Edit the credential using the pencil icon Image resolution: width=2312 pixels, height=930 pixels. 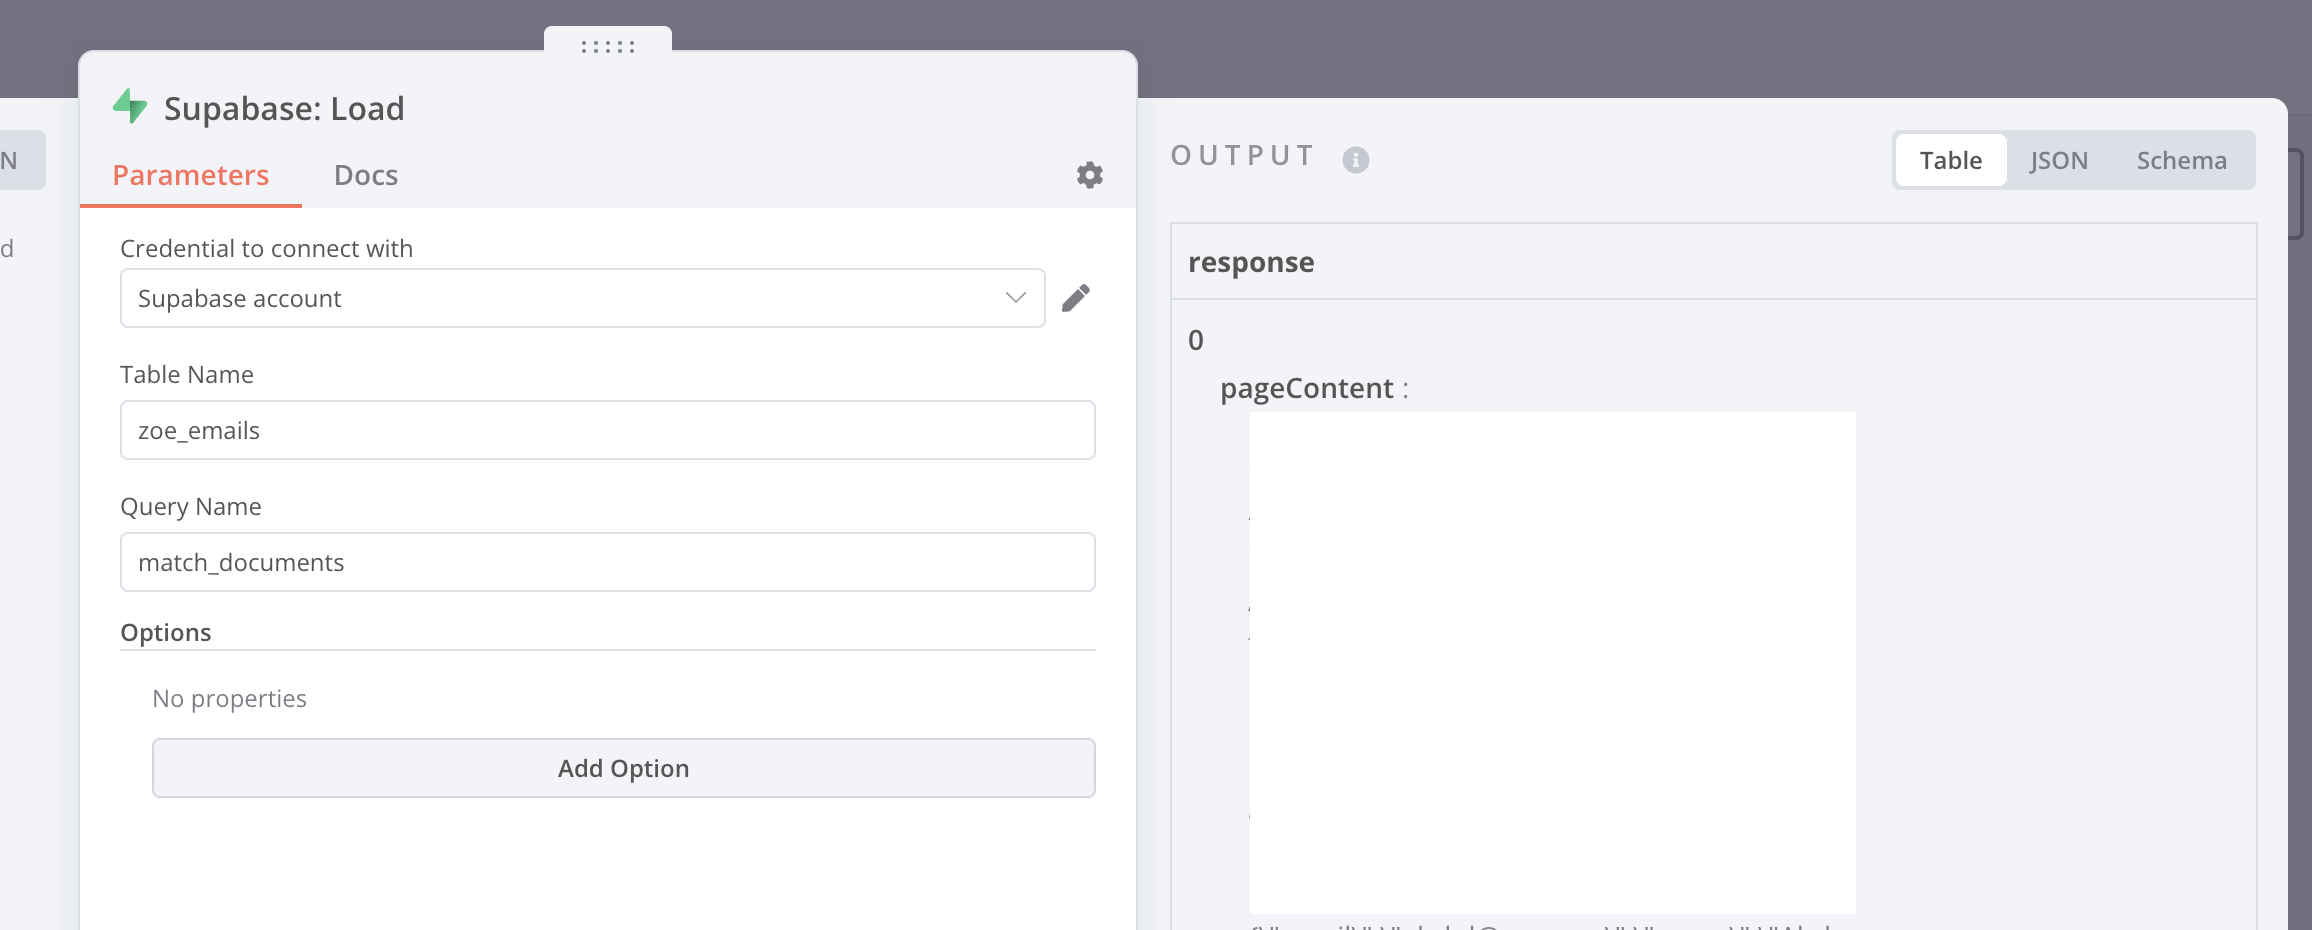point(1076,298)
